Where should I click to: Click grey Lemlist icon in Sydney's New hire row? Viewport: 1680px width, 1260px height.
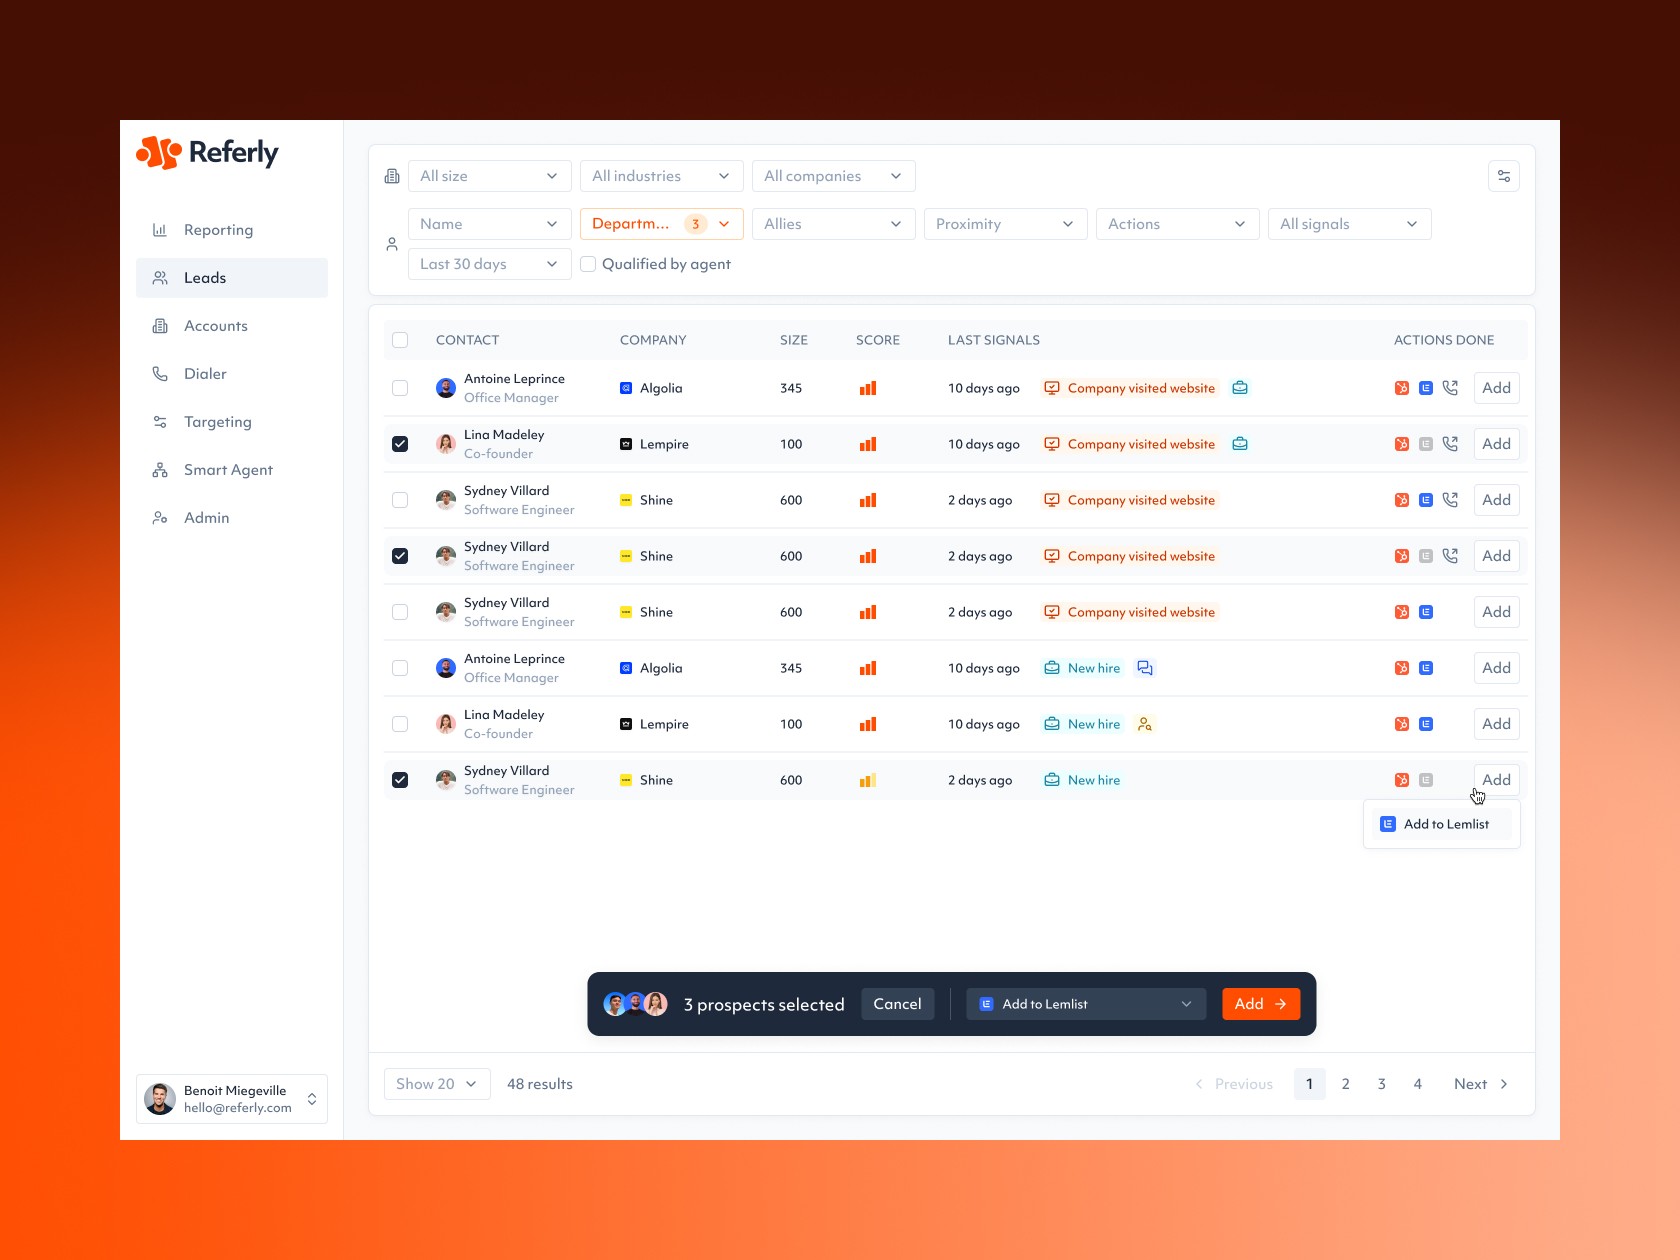pos(1426,780)
